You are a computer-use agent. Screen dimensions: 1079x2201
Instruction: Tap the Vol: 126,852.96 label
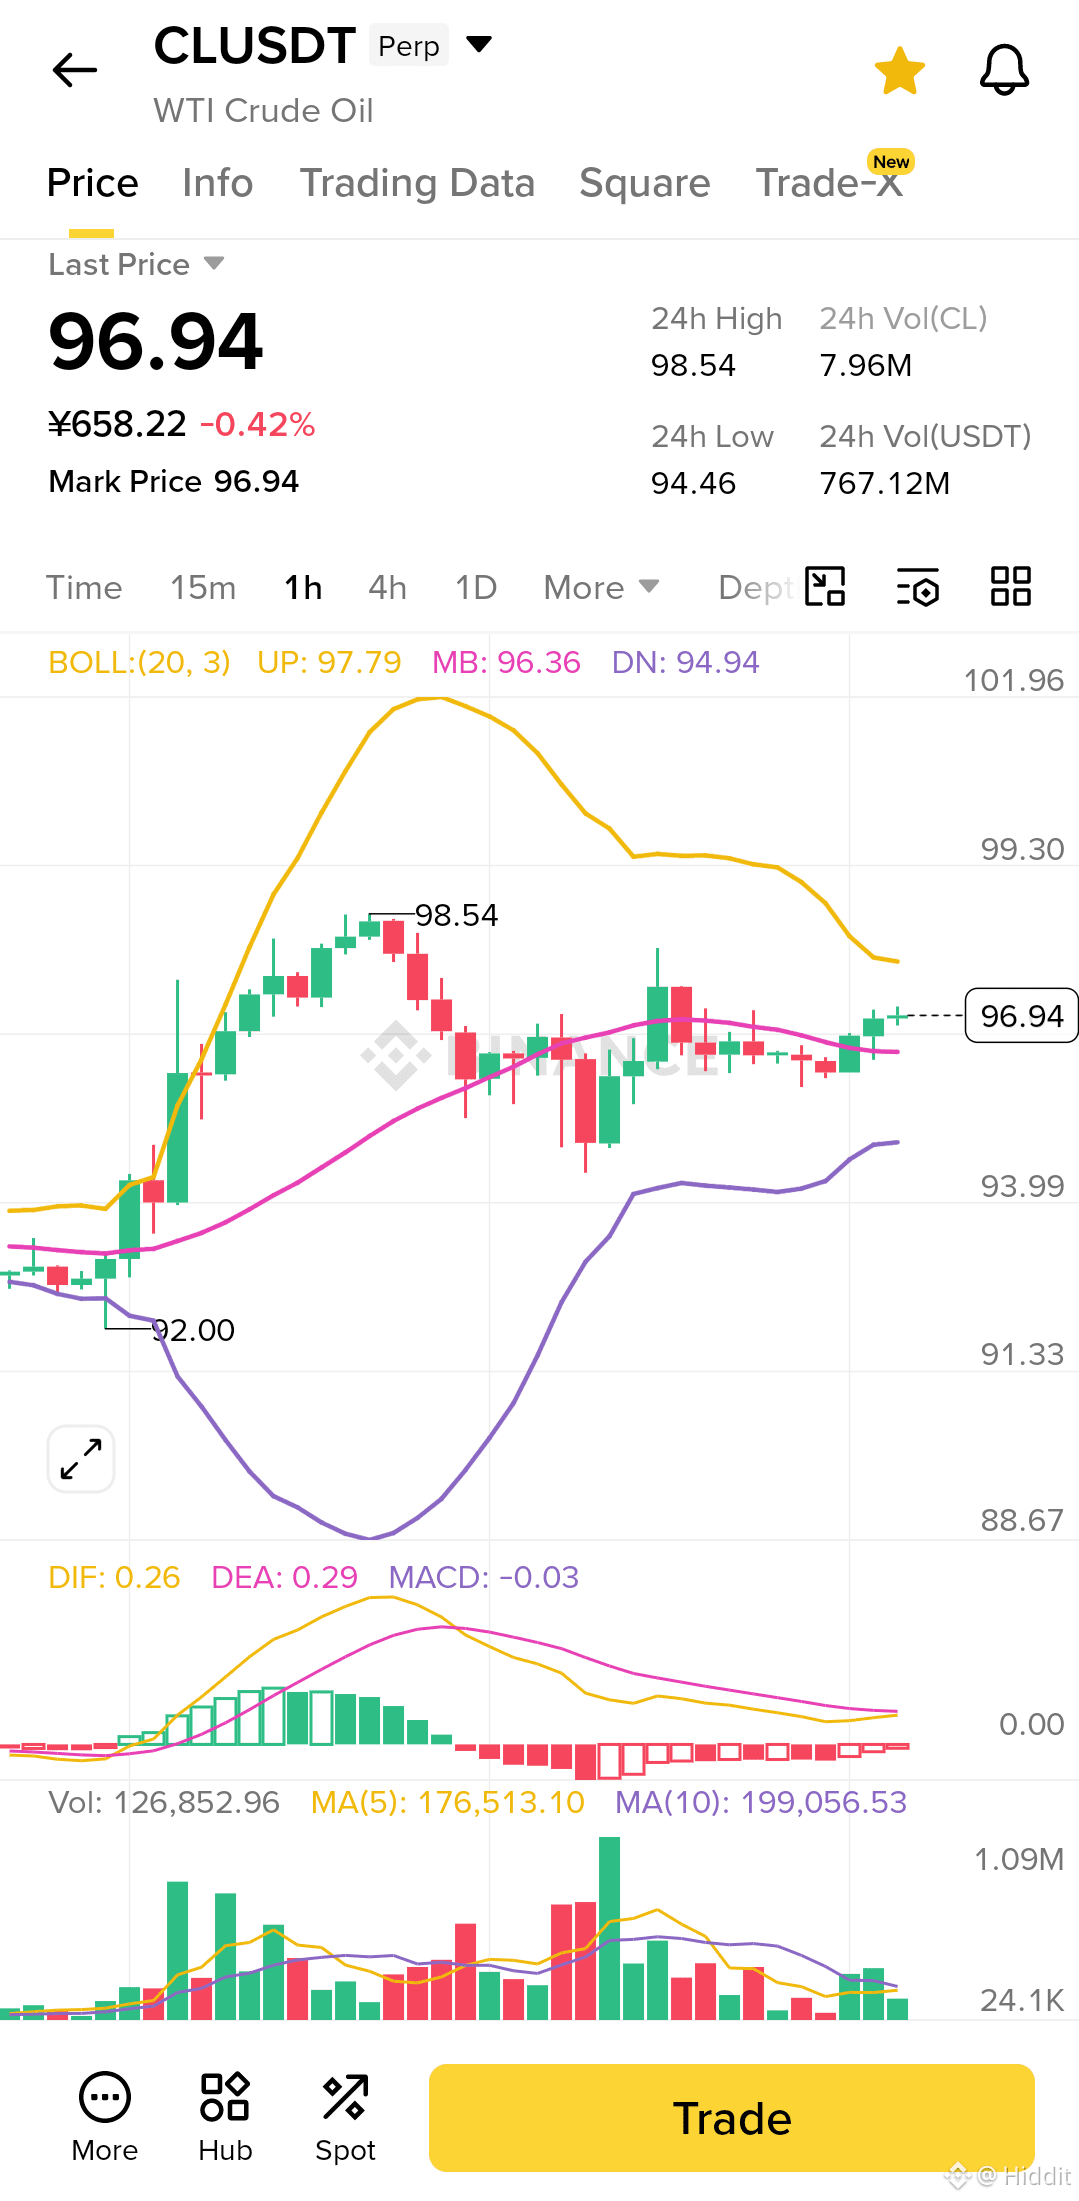[164, 1802]
